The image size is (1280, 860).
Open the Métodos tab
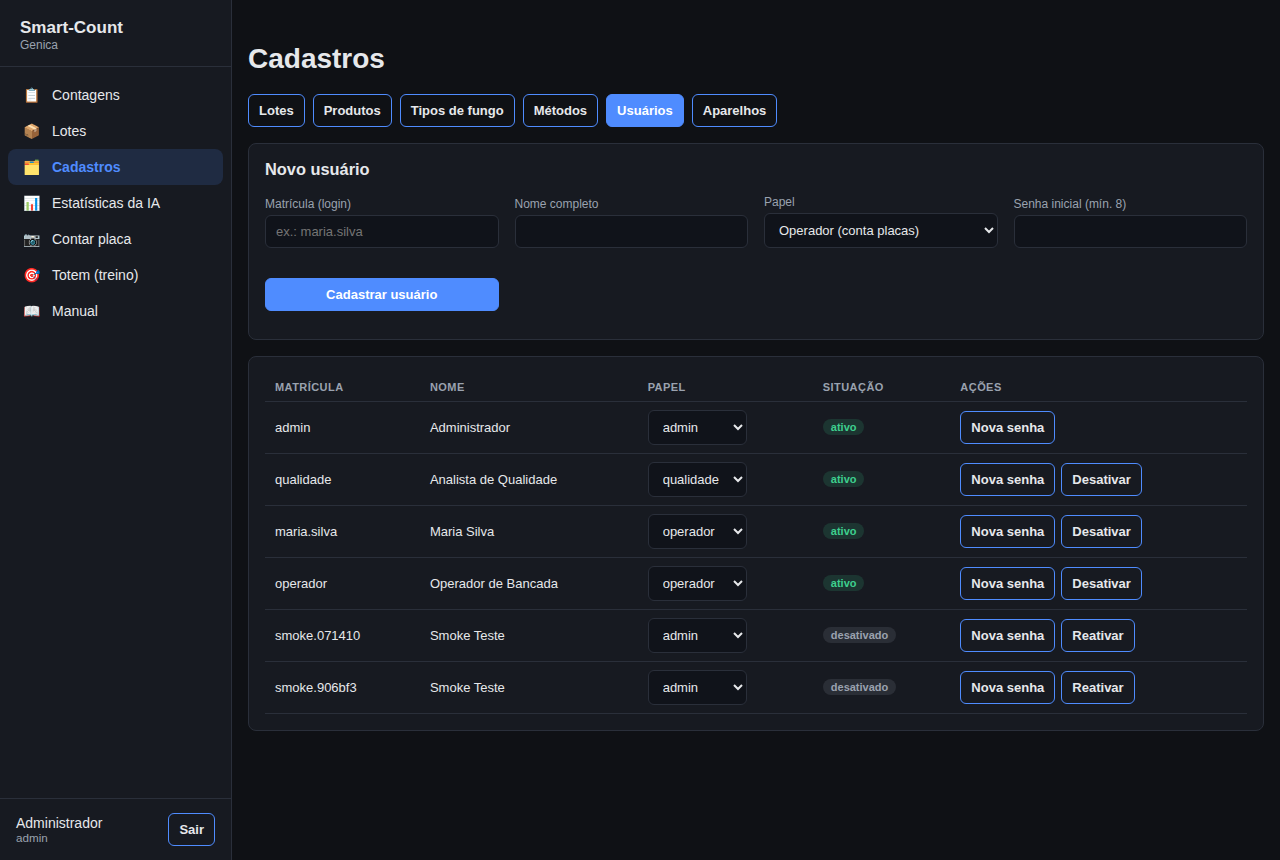(560, 110)
